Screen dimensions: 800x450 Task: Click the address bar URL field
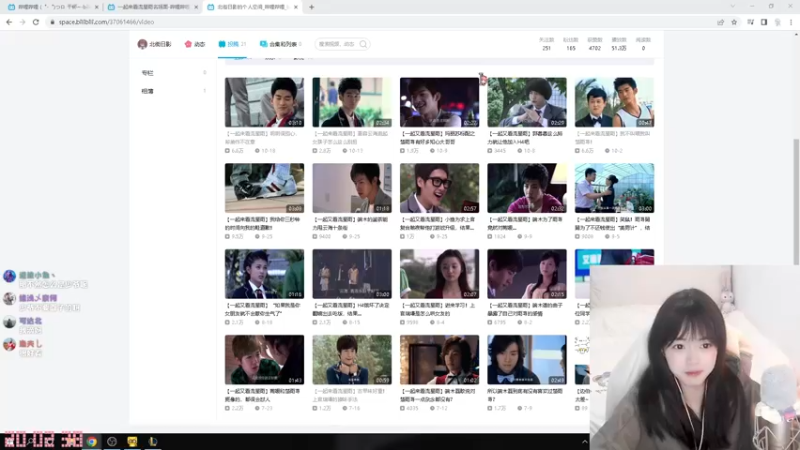[380, 22]
